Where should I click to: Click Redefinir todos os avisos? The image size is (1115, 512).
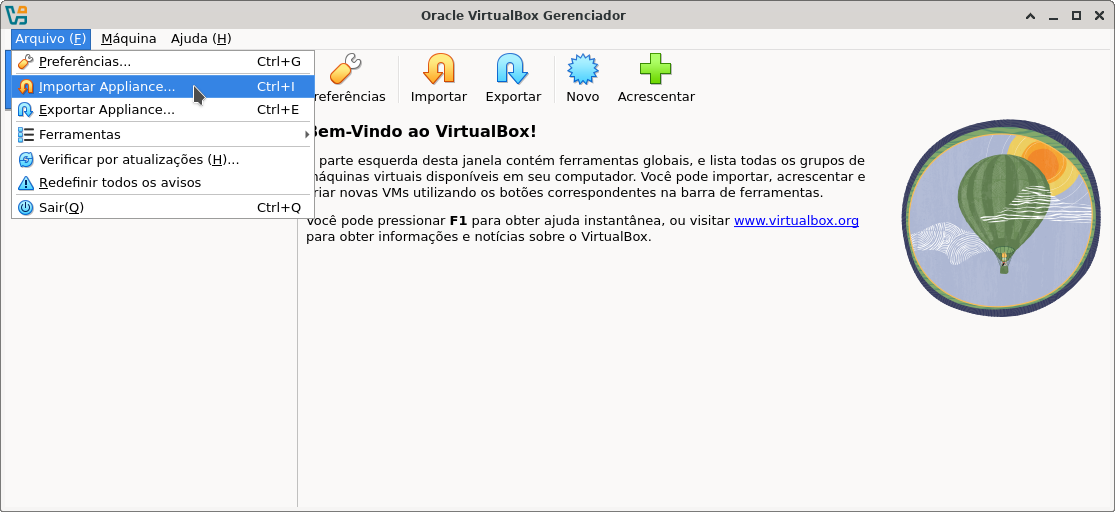pyautogui.click(x=120, y=183)
